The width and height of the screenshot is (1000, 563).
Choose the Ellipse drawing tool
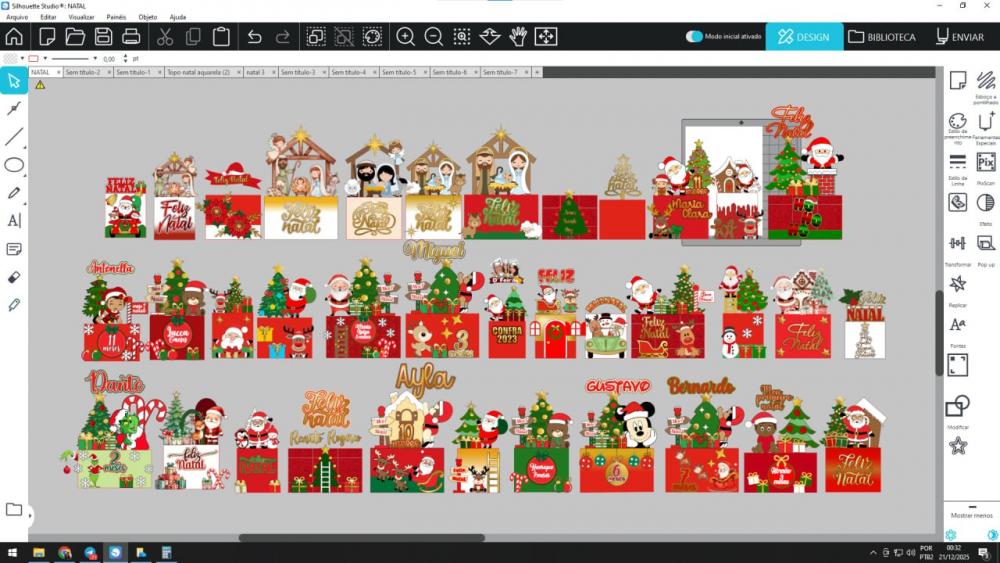[x=14, y=165]
